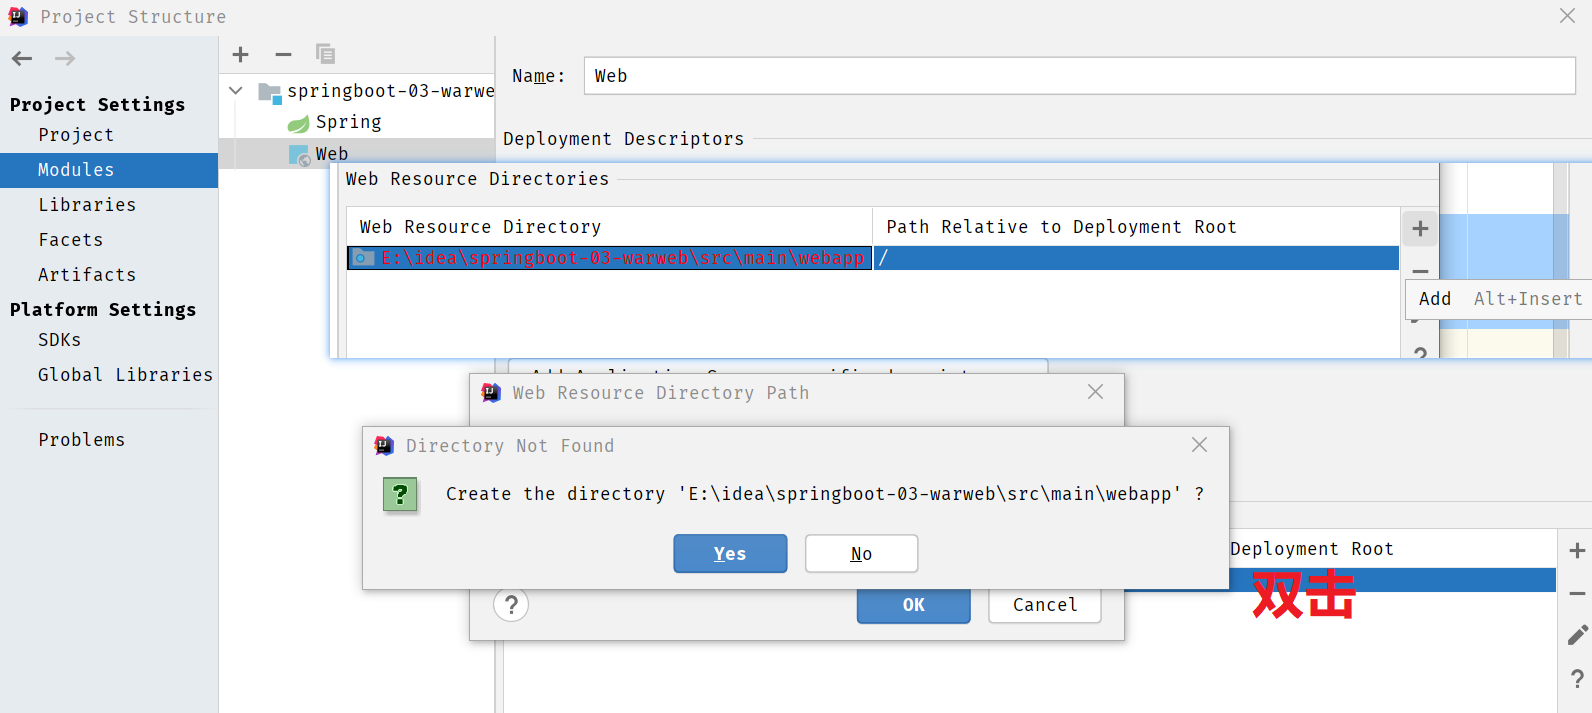This screenshot has height=713, width=1592.
Task: Open SDKs platform settings
Action: click(60, 340)
